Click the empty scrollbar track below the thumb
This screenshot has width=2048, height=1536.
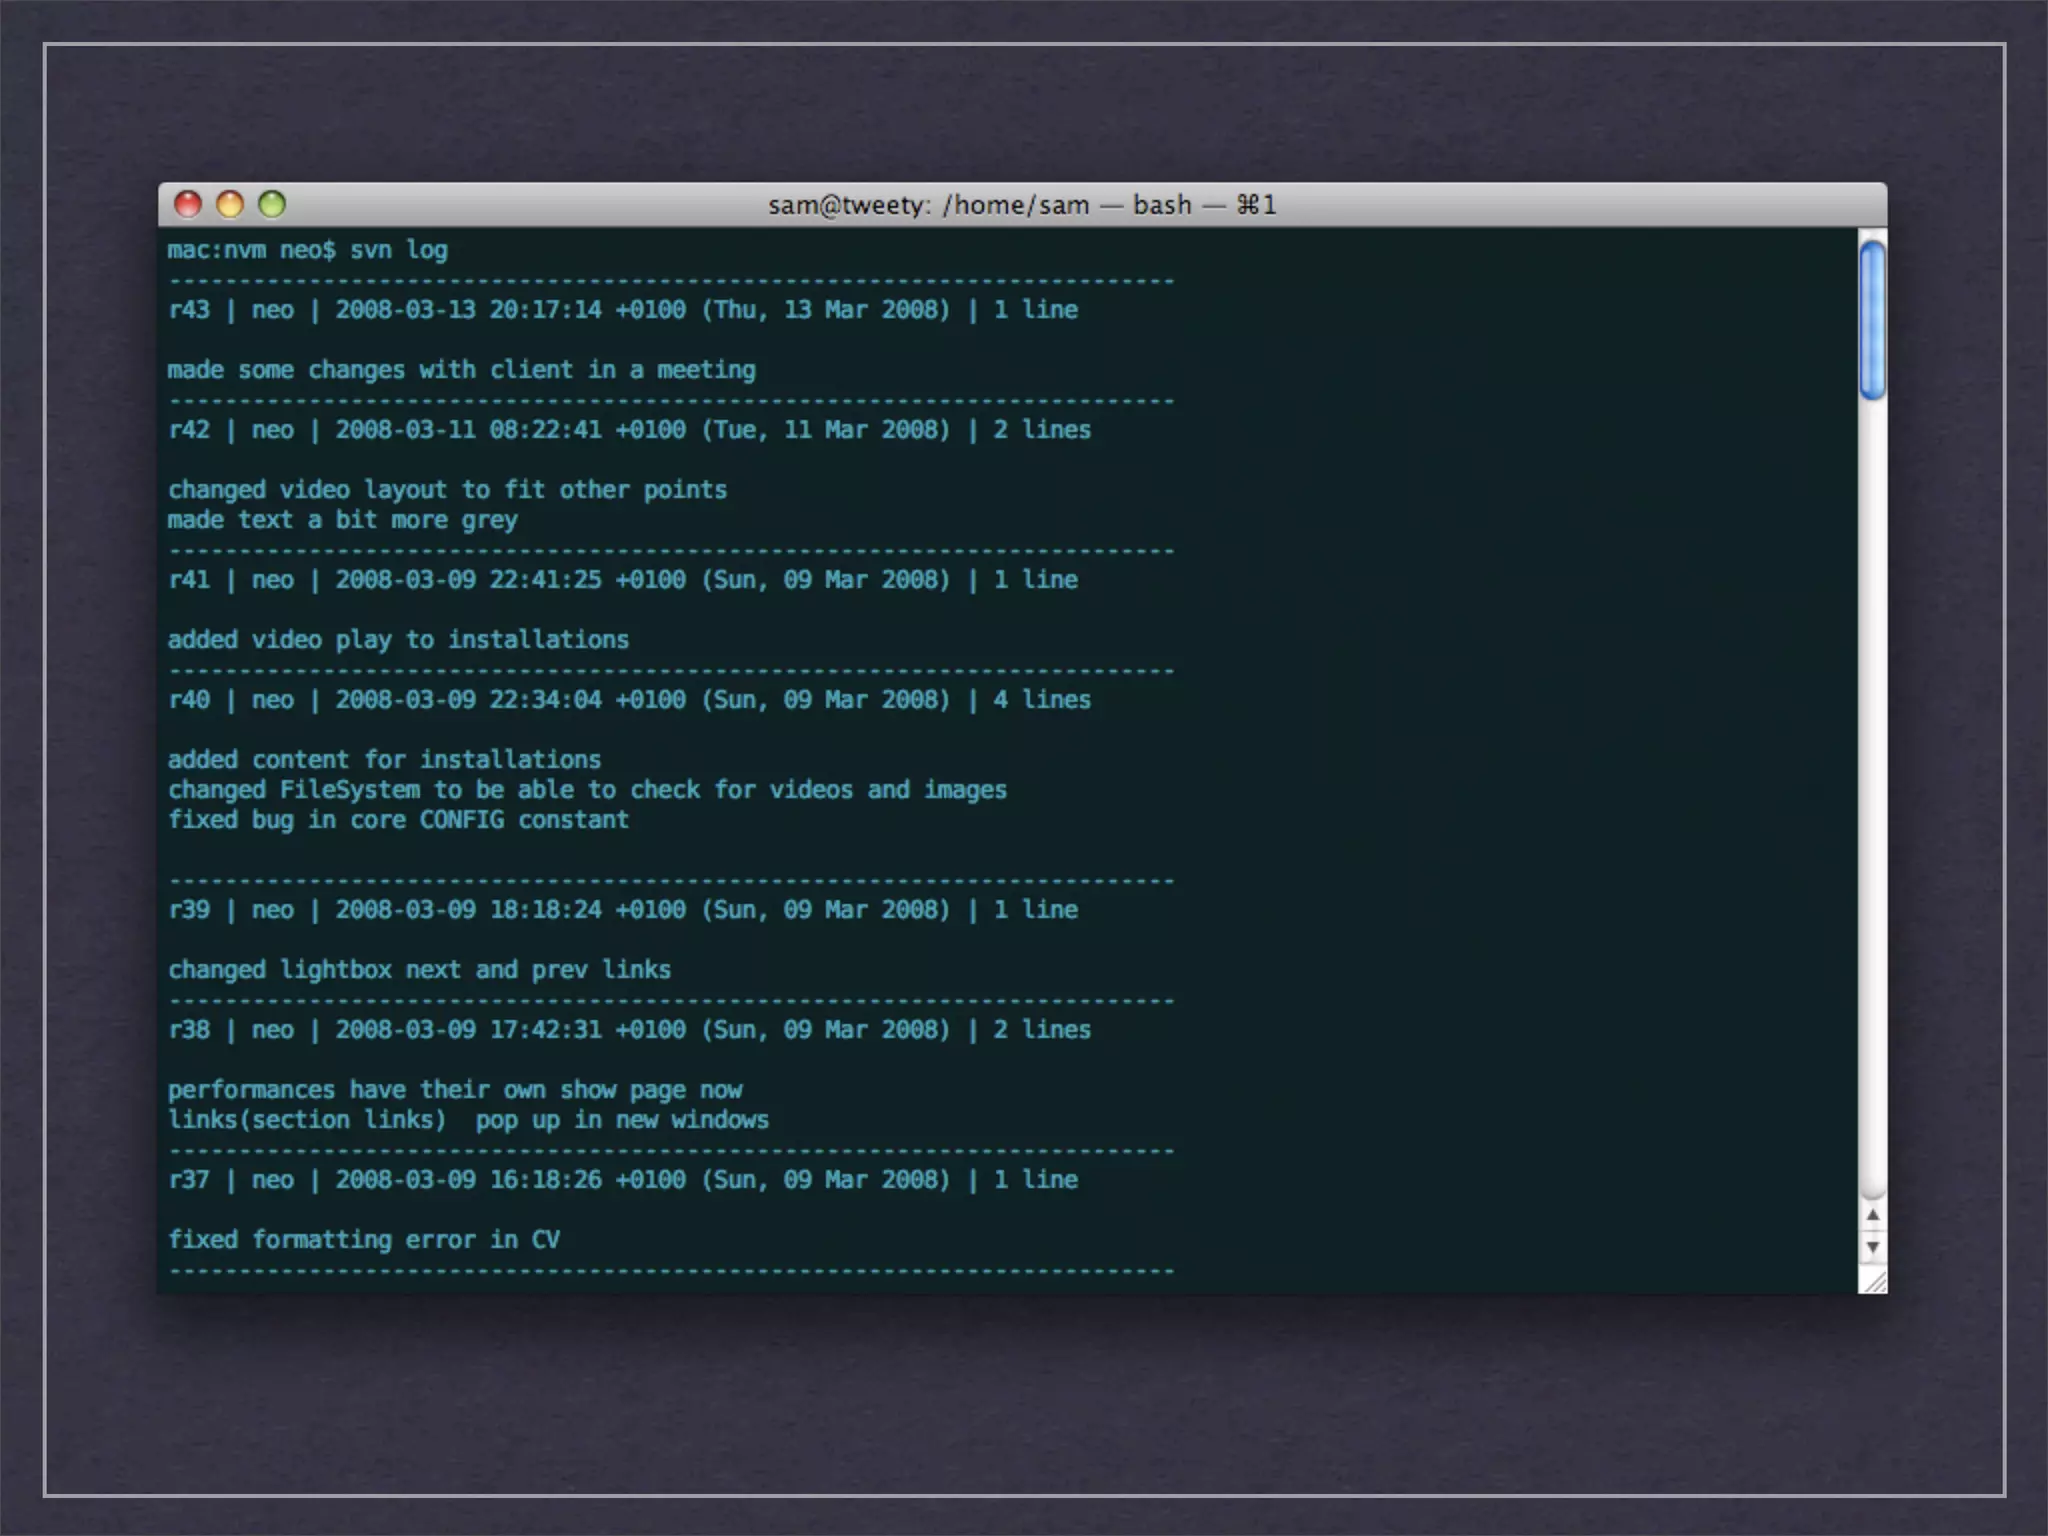coord(1872,800)
